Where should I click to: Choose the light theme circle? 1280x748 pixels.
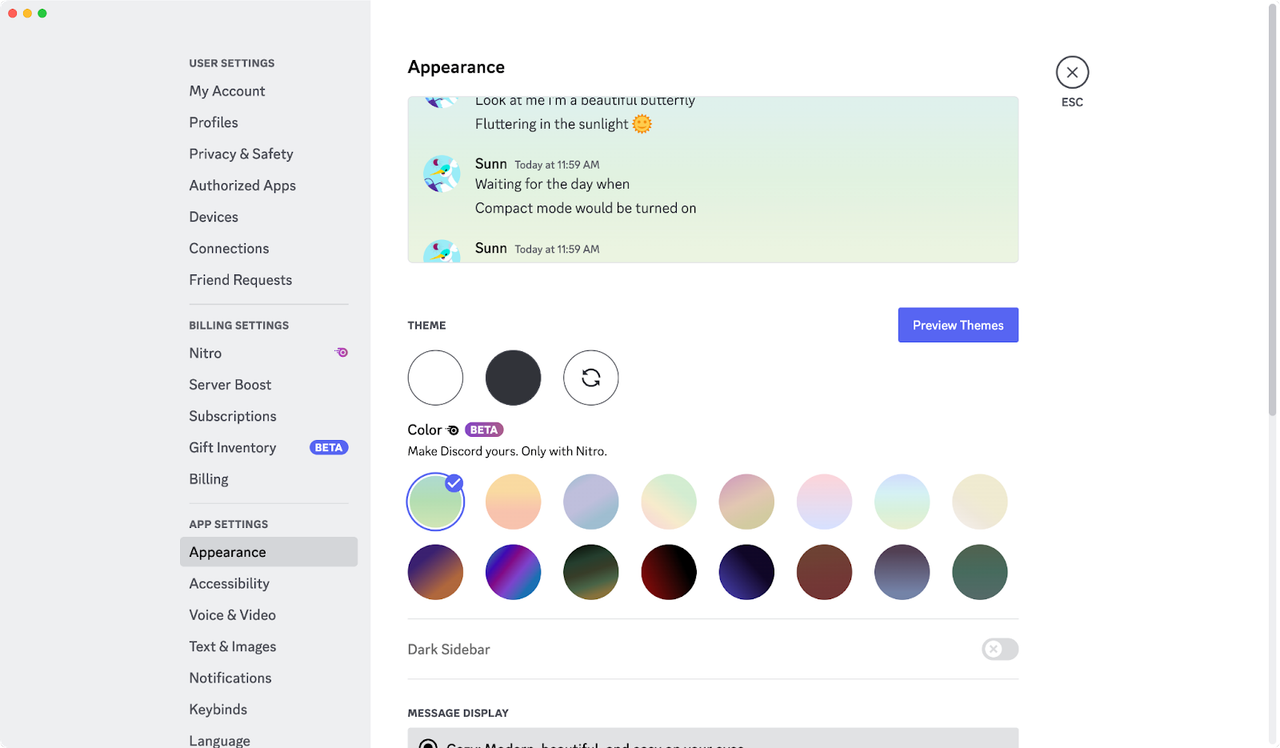tap(435, 378)
